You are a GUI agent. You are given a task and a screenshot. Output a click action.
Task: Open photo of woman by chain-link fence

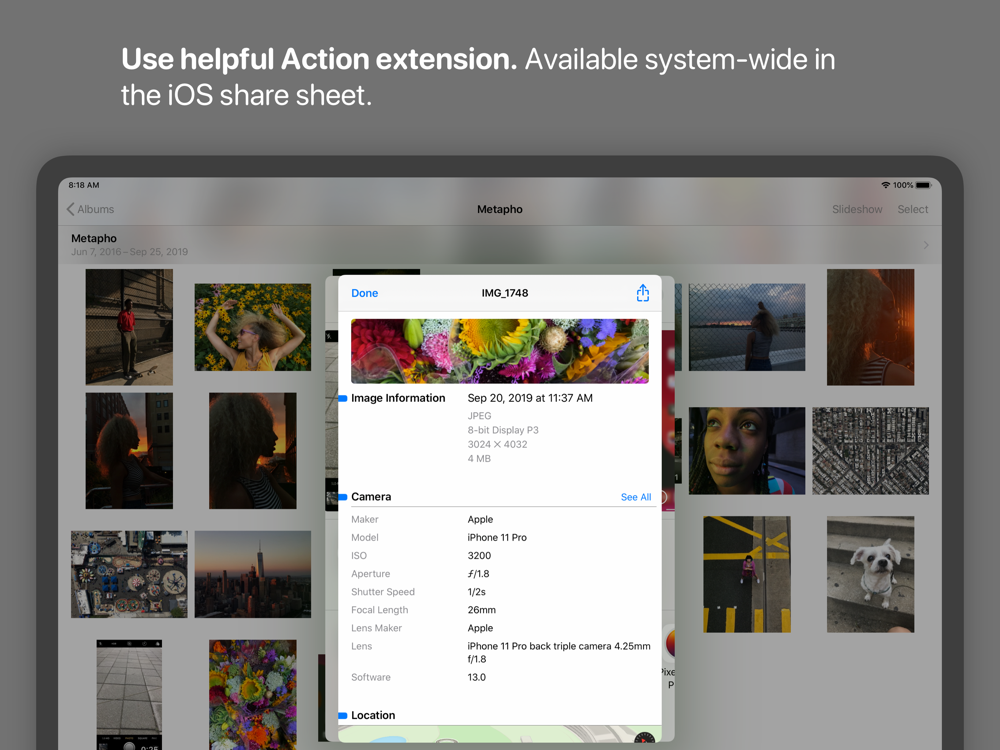[747, 327]
